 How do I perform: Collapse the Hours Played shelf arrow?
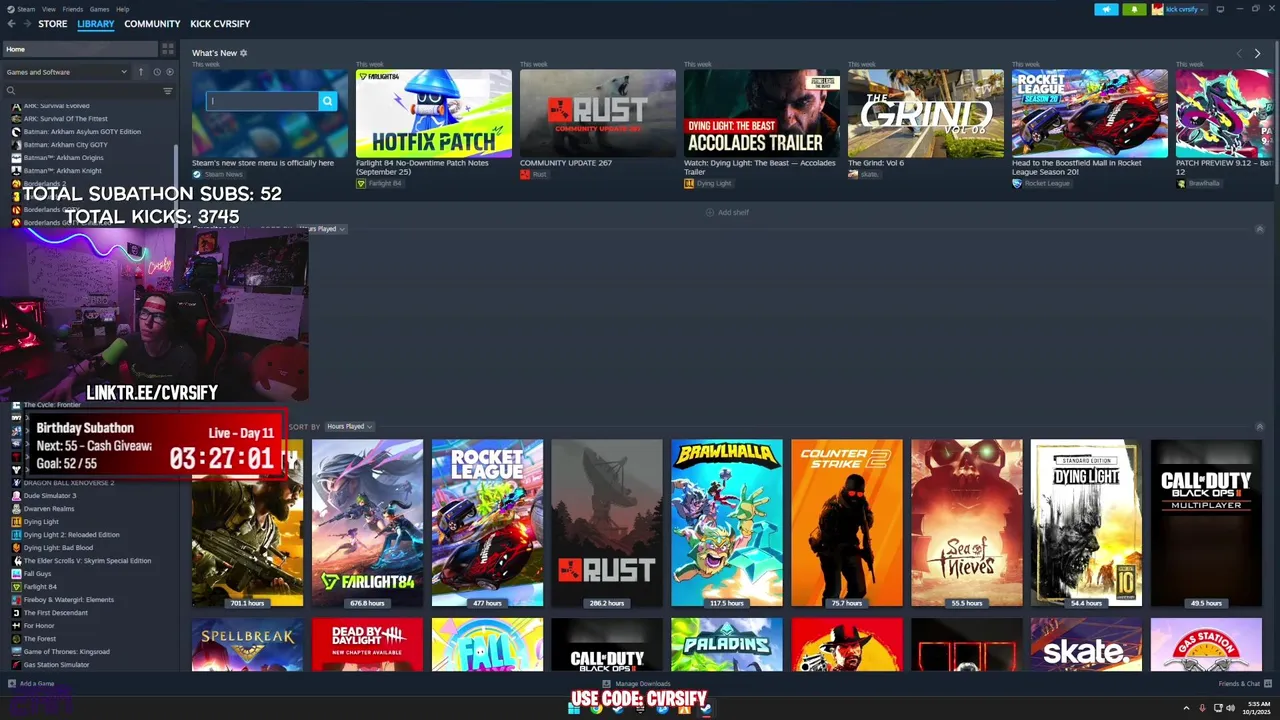(x=1259, y=427)
